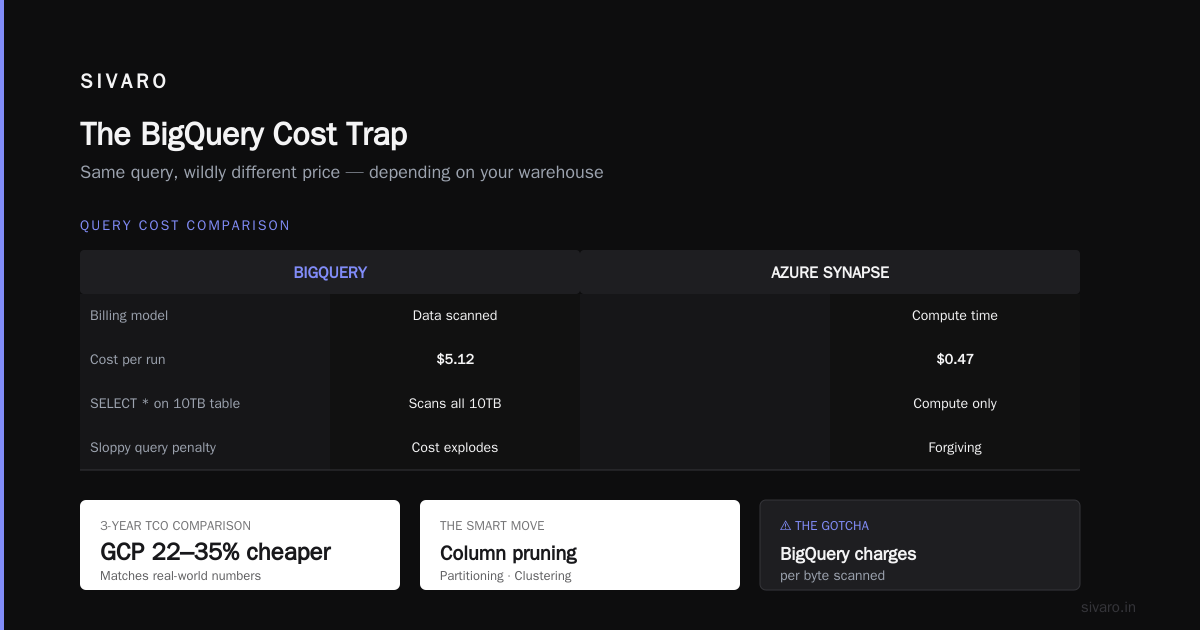Select the AZURE SYNAPSE column header
The width and height of the screenshot is (1200, 630).
point(830,272)
